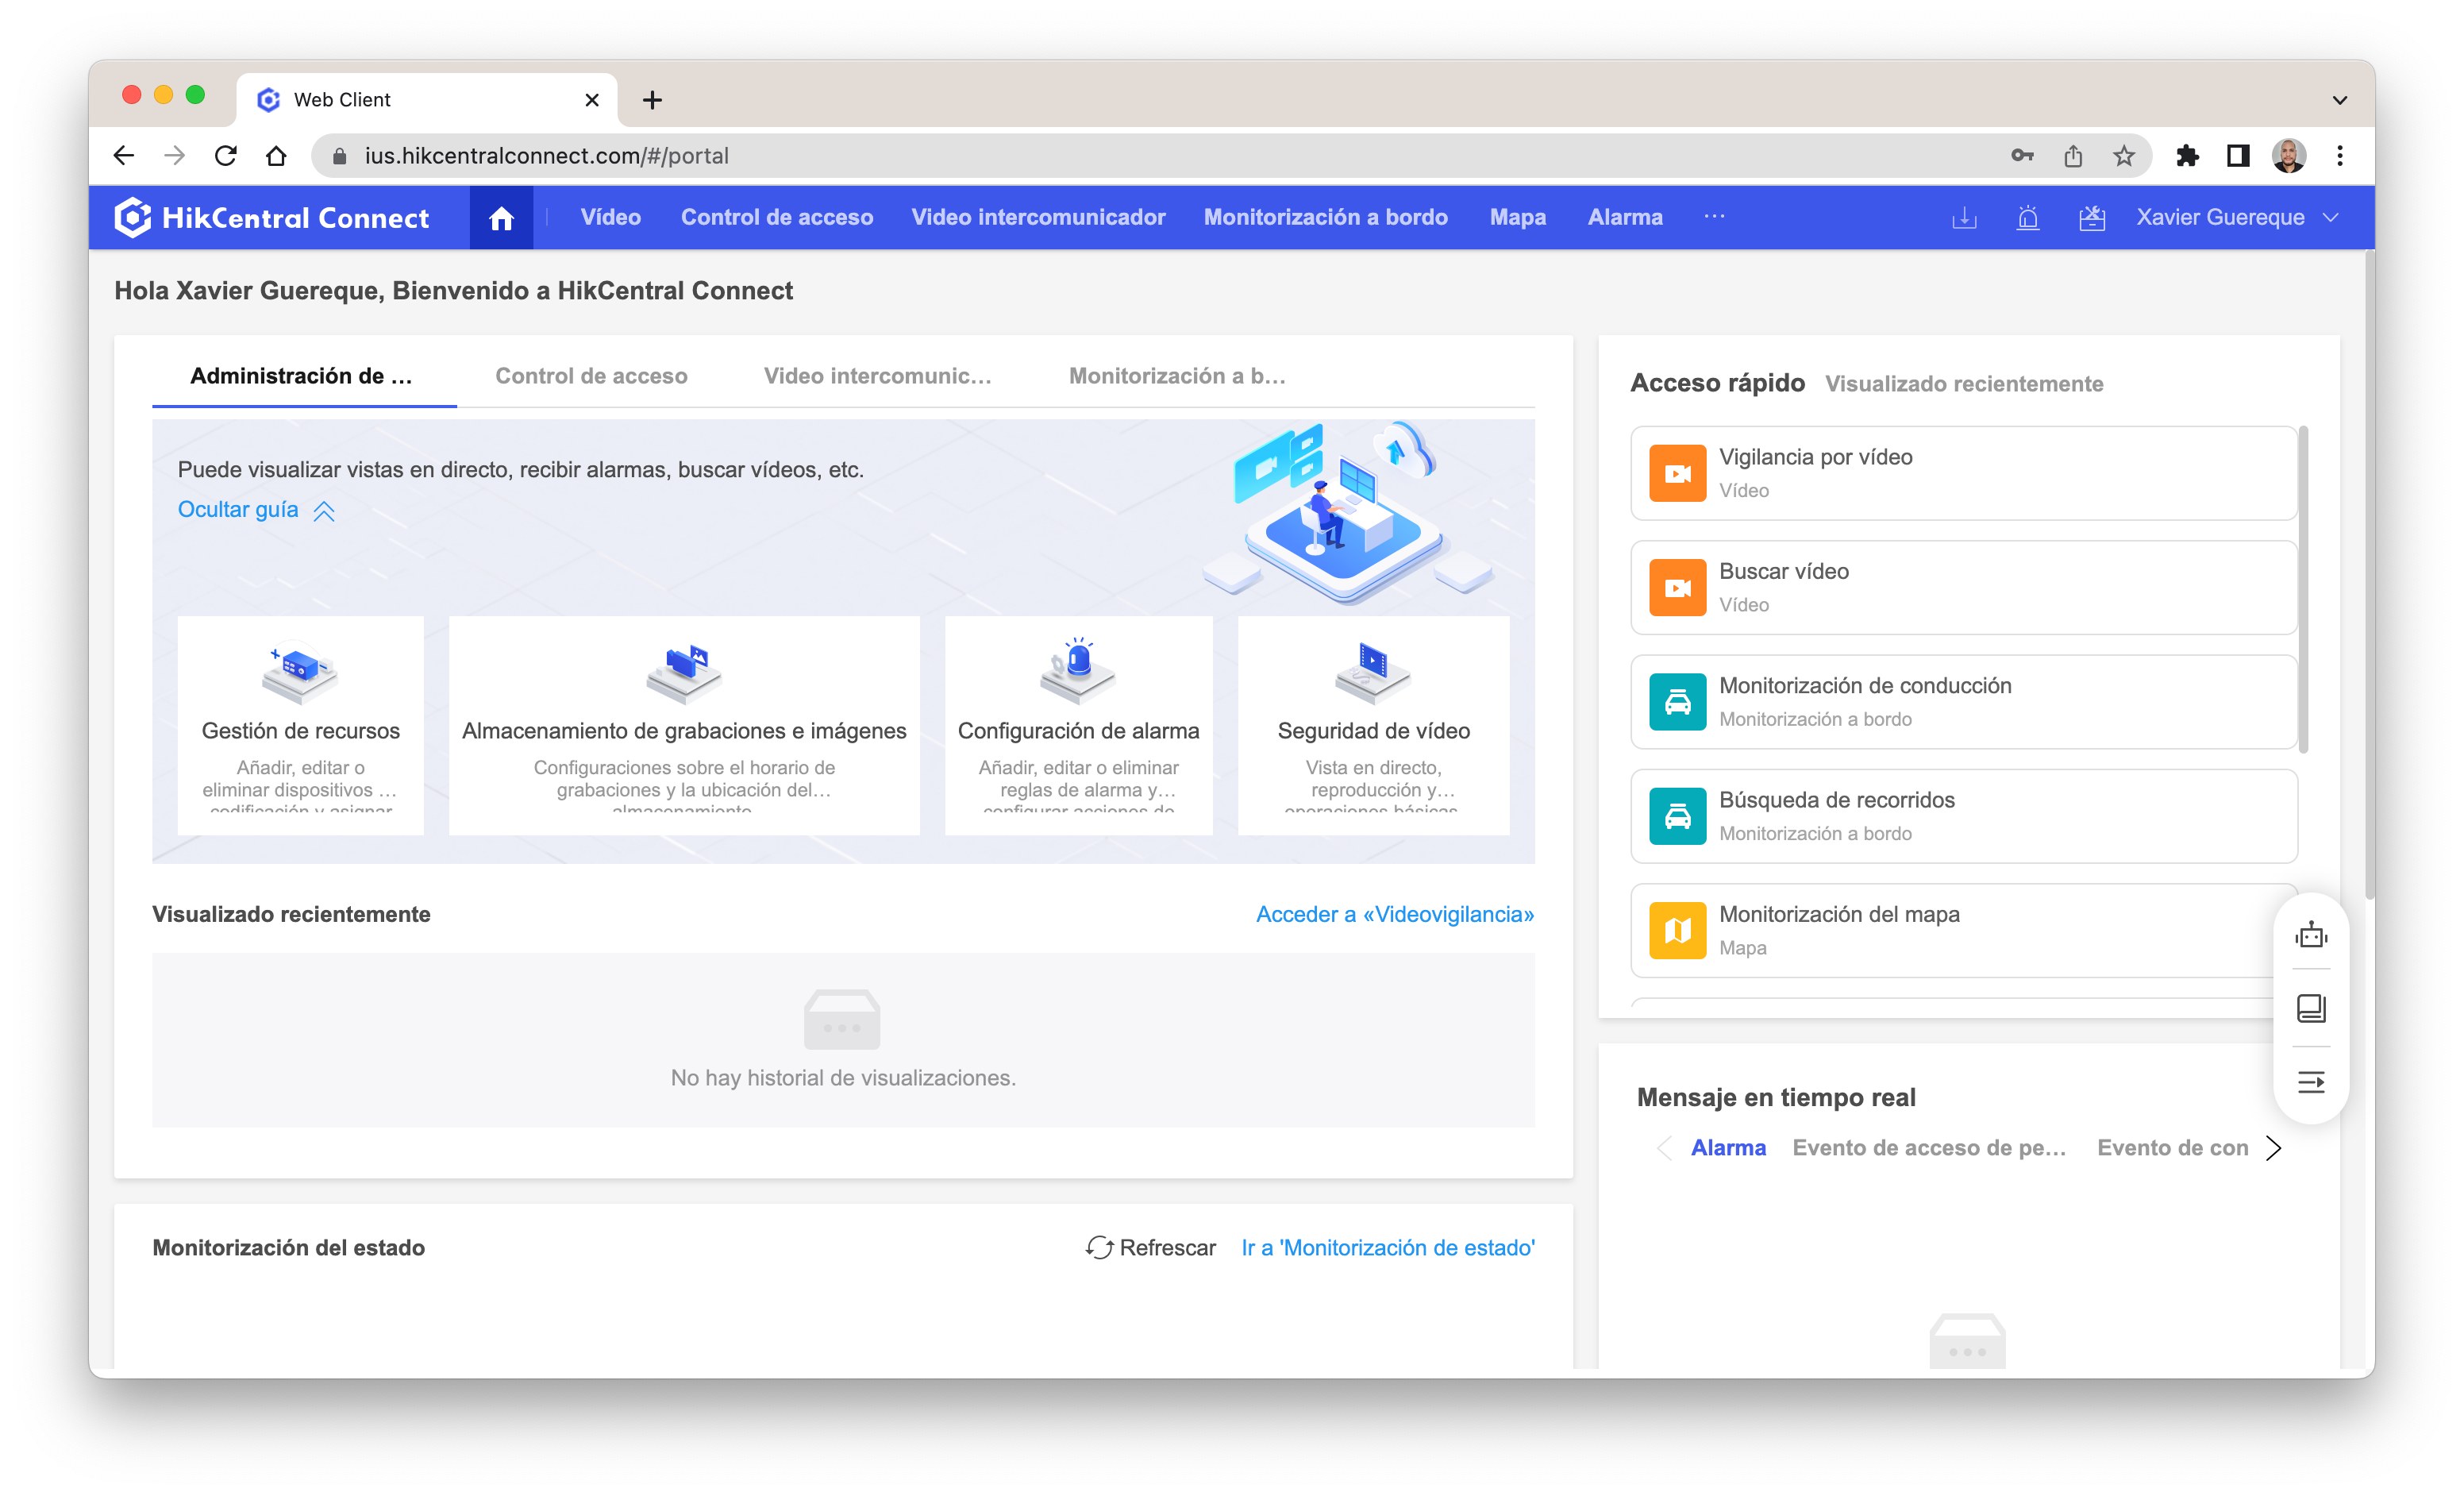Open the Chrome three-dot menu
Image resolution: width=2464 pixels, height=1496 pixels.
click(2339, 156)
